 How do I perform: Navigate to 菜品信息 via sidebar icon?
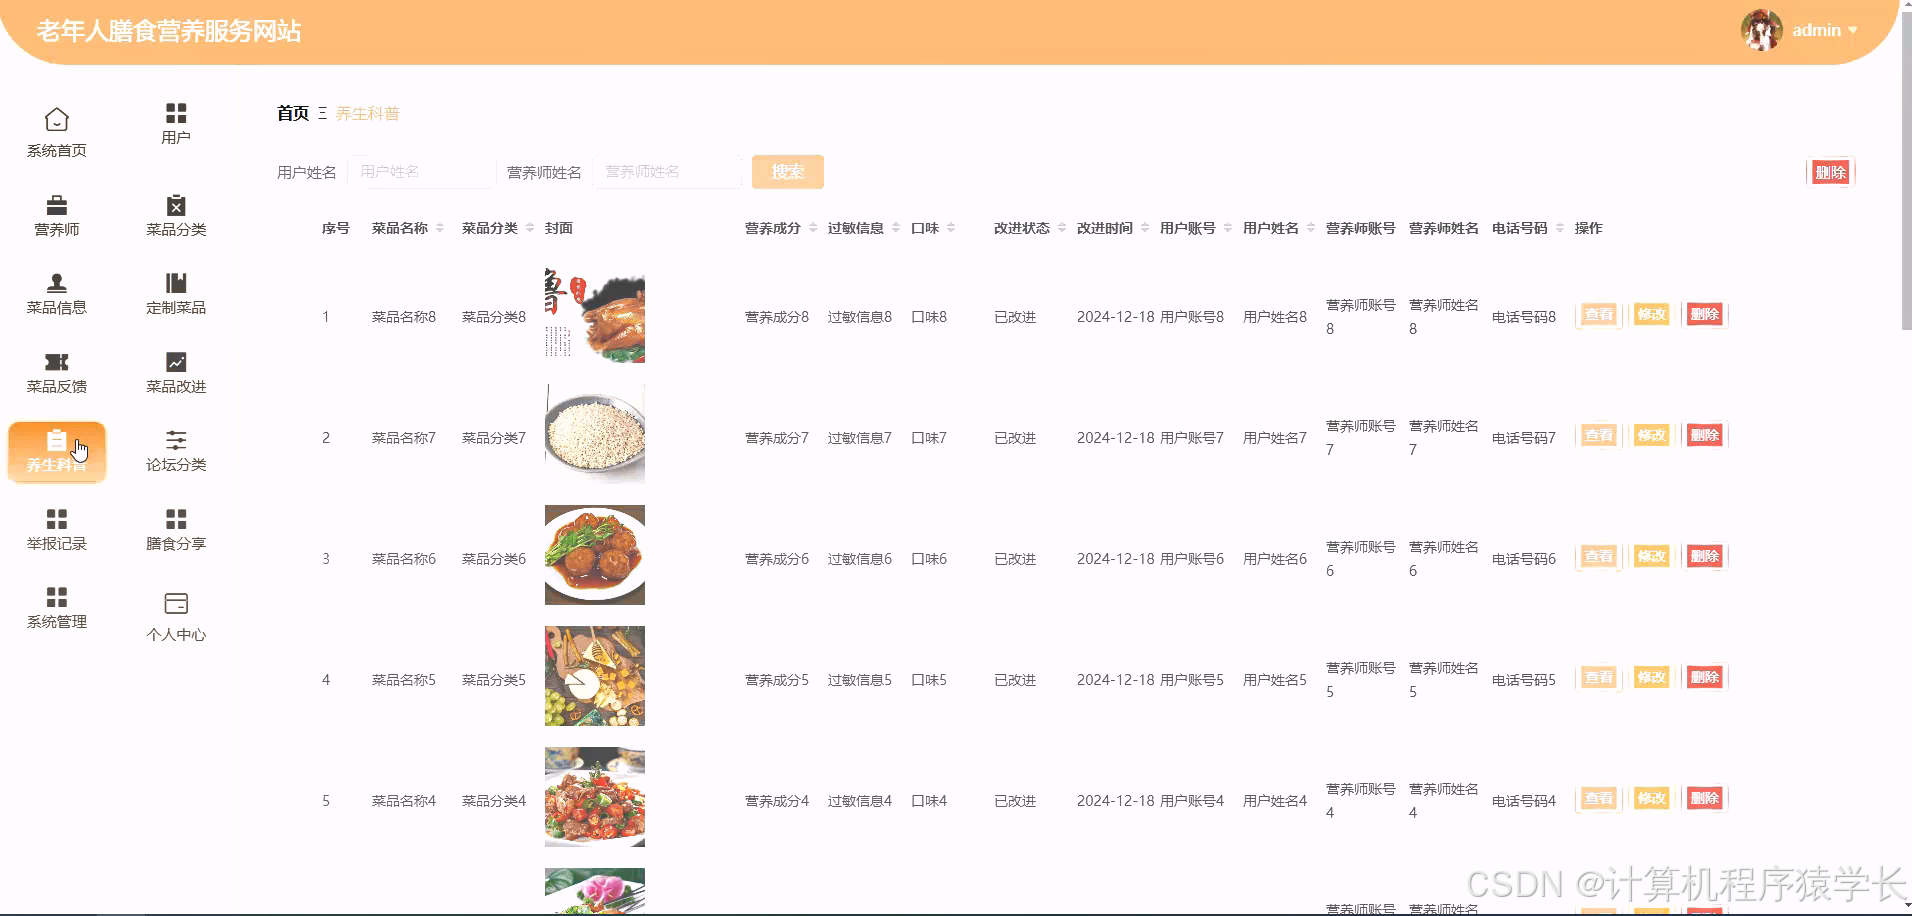56,294
